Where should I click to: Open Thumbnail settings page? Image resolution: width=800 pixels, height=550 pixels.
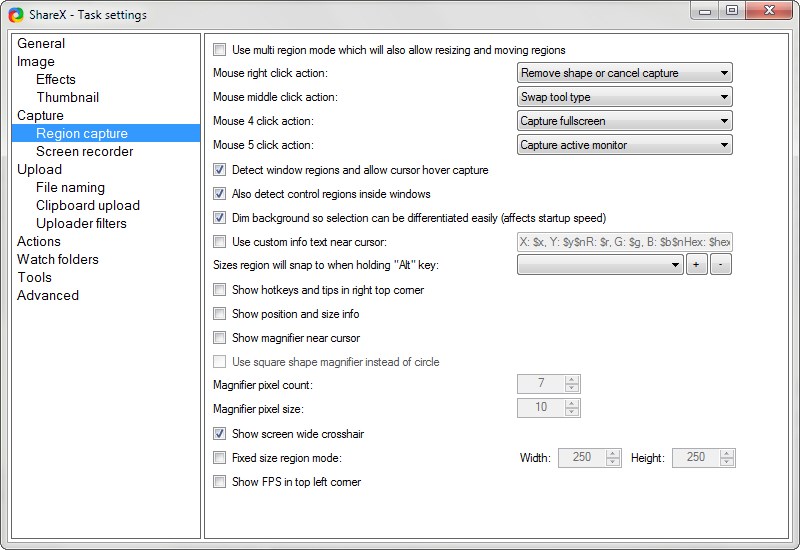tap(67, 97)
